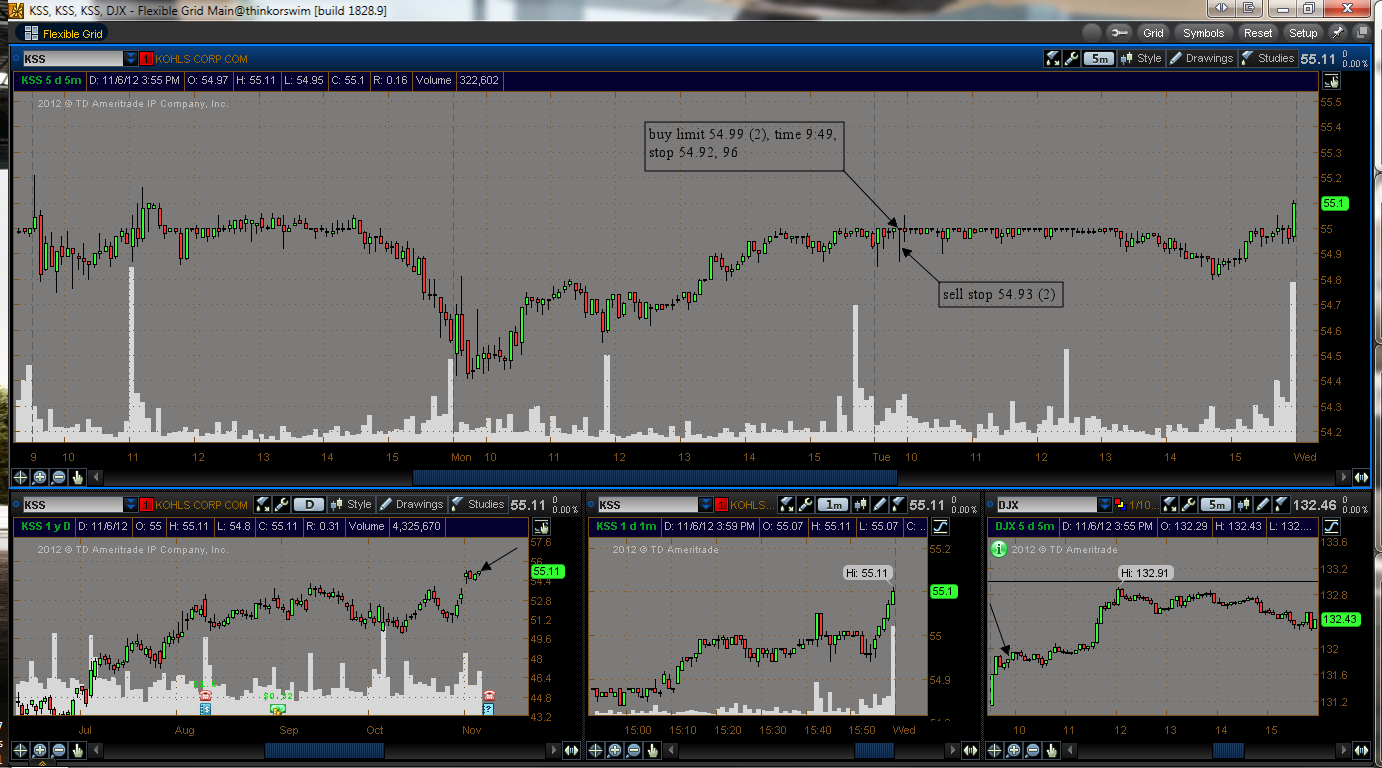
Task: Open wrench settings in DJX chart toolbar
Action: [1186, 504]
